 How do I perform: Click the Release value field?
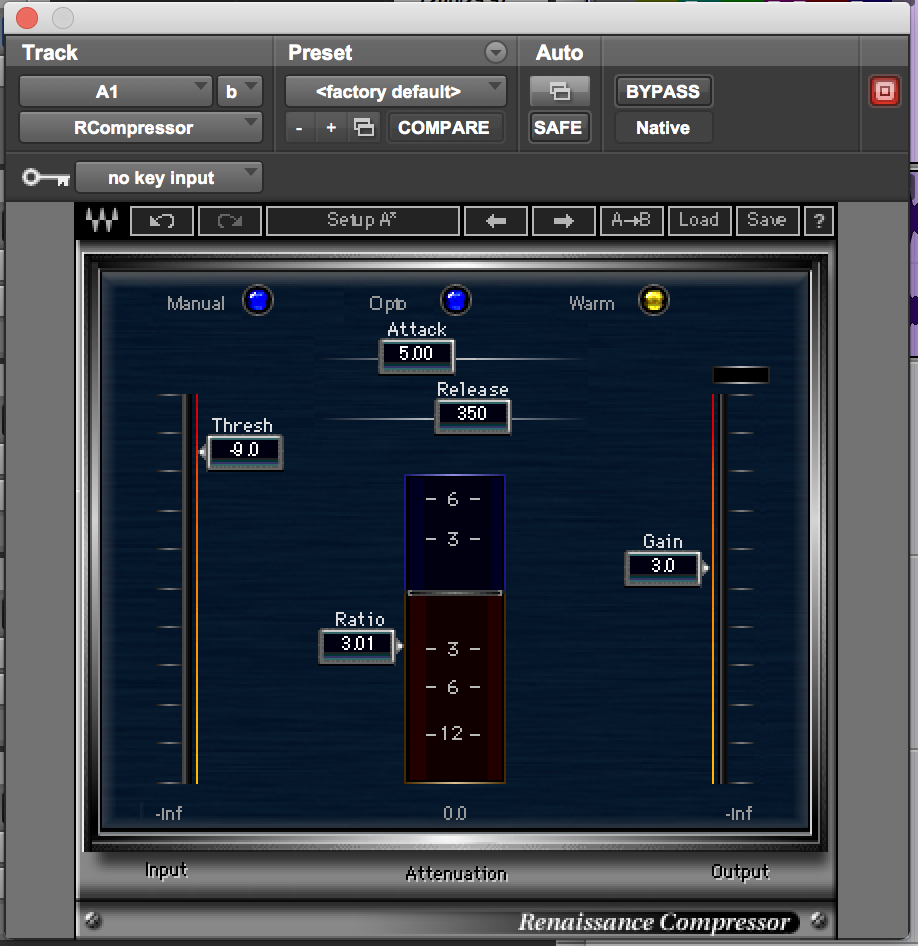[x=472, y=415]
